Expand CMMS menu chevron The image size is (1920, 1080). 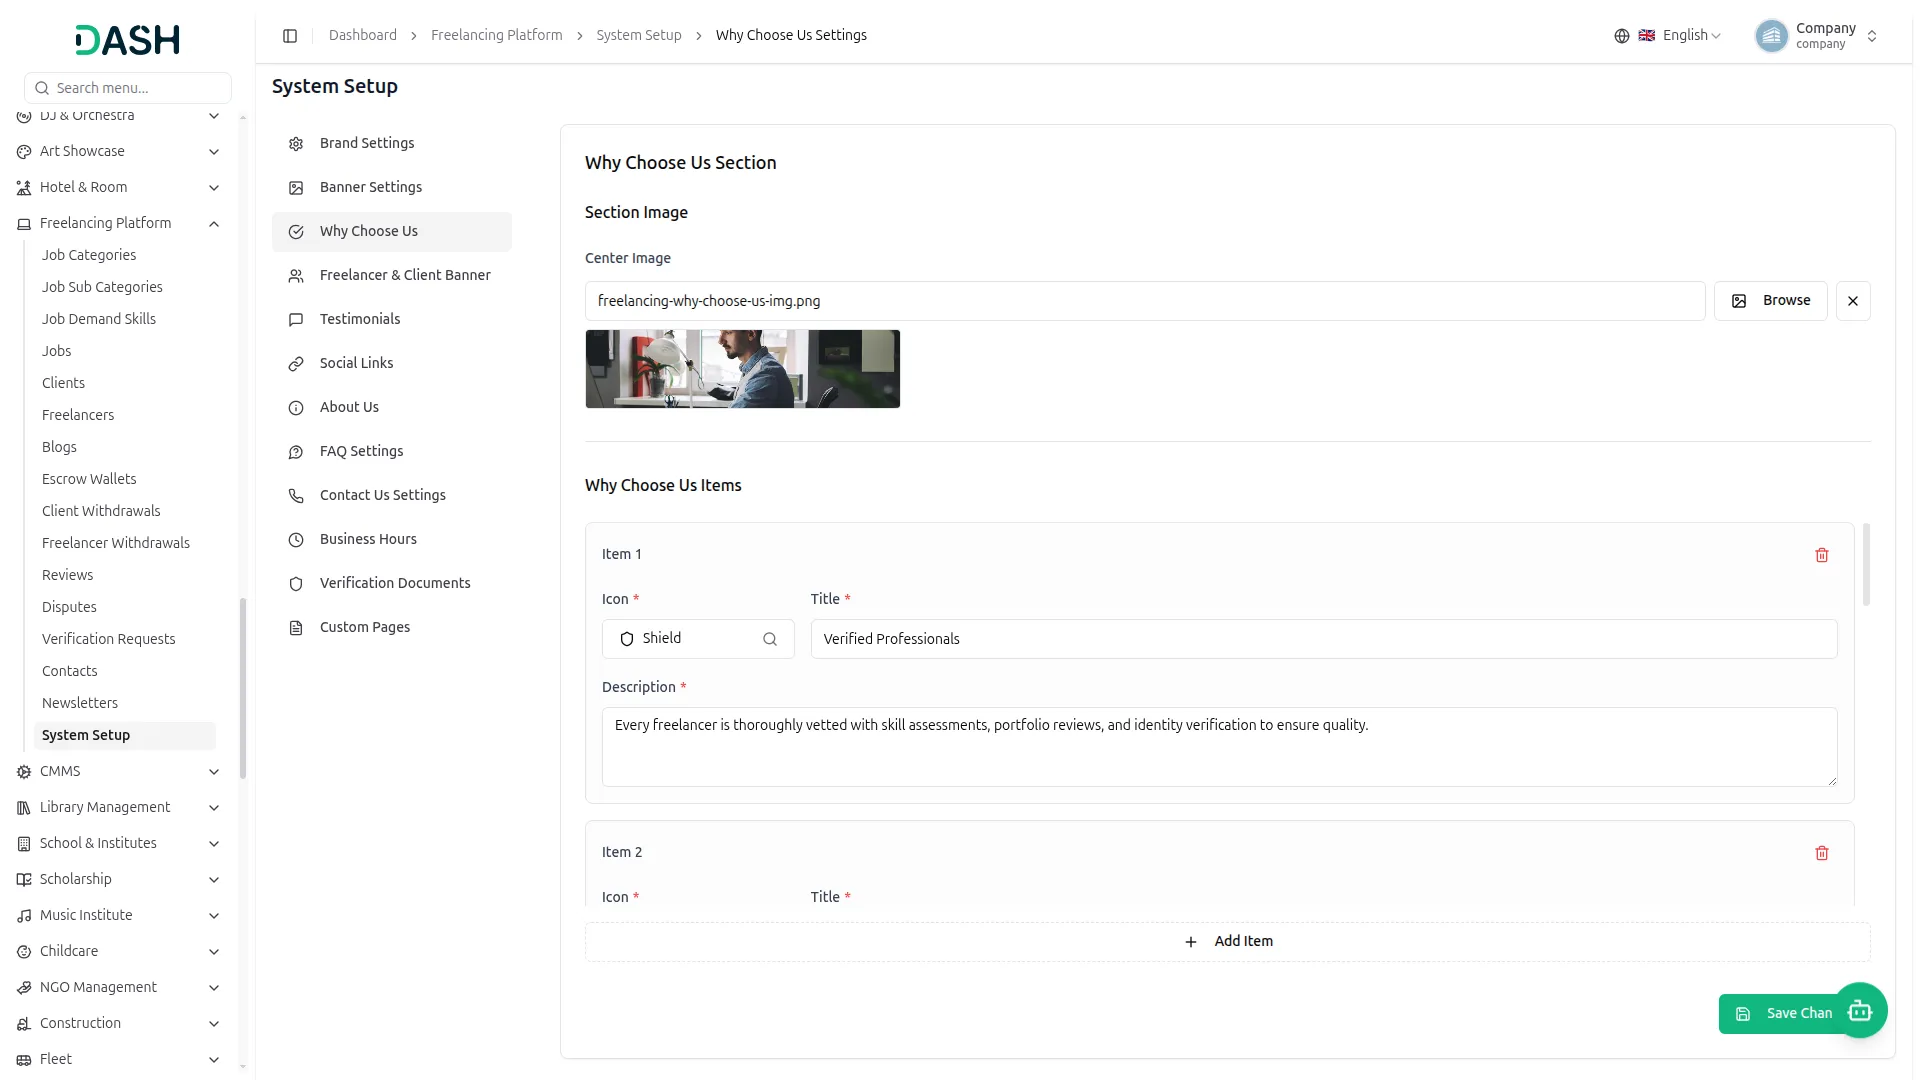tap(214, 772)
